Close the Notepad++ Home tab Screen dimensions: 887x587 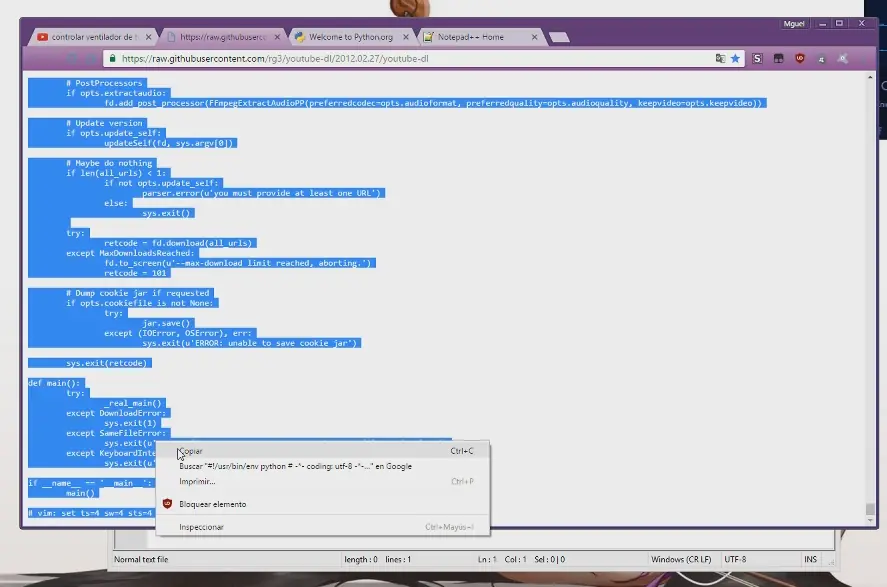[535, 37]
